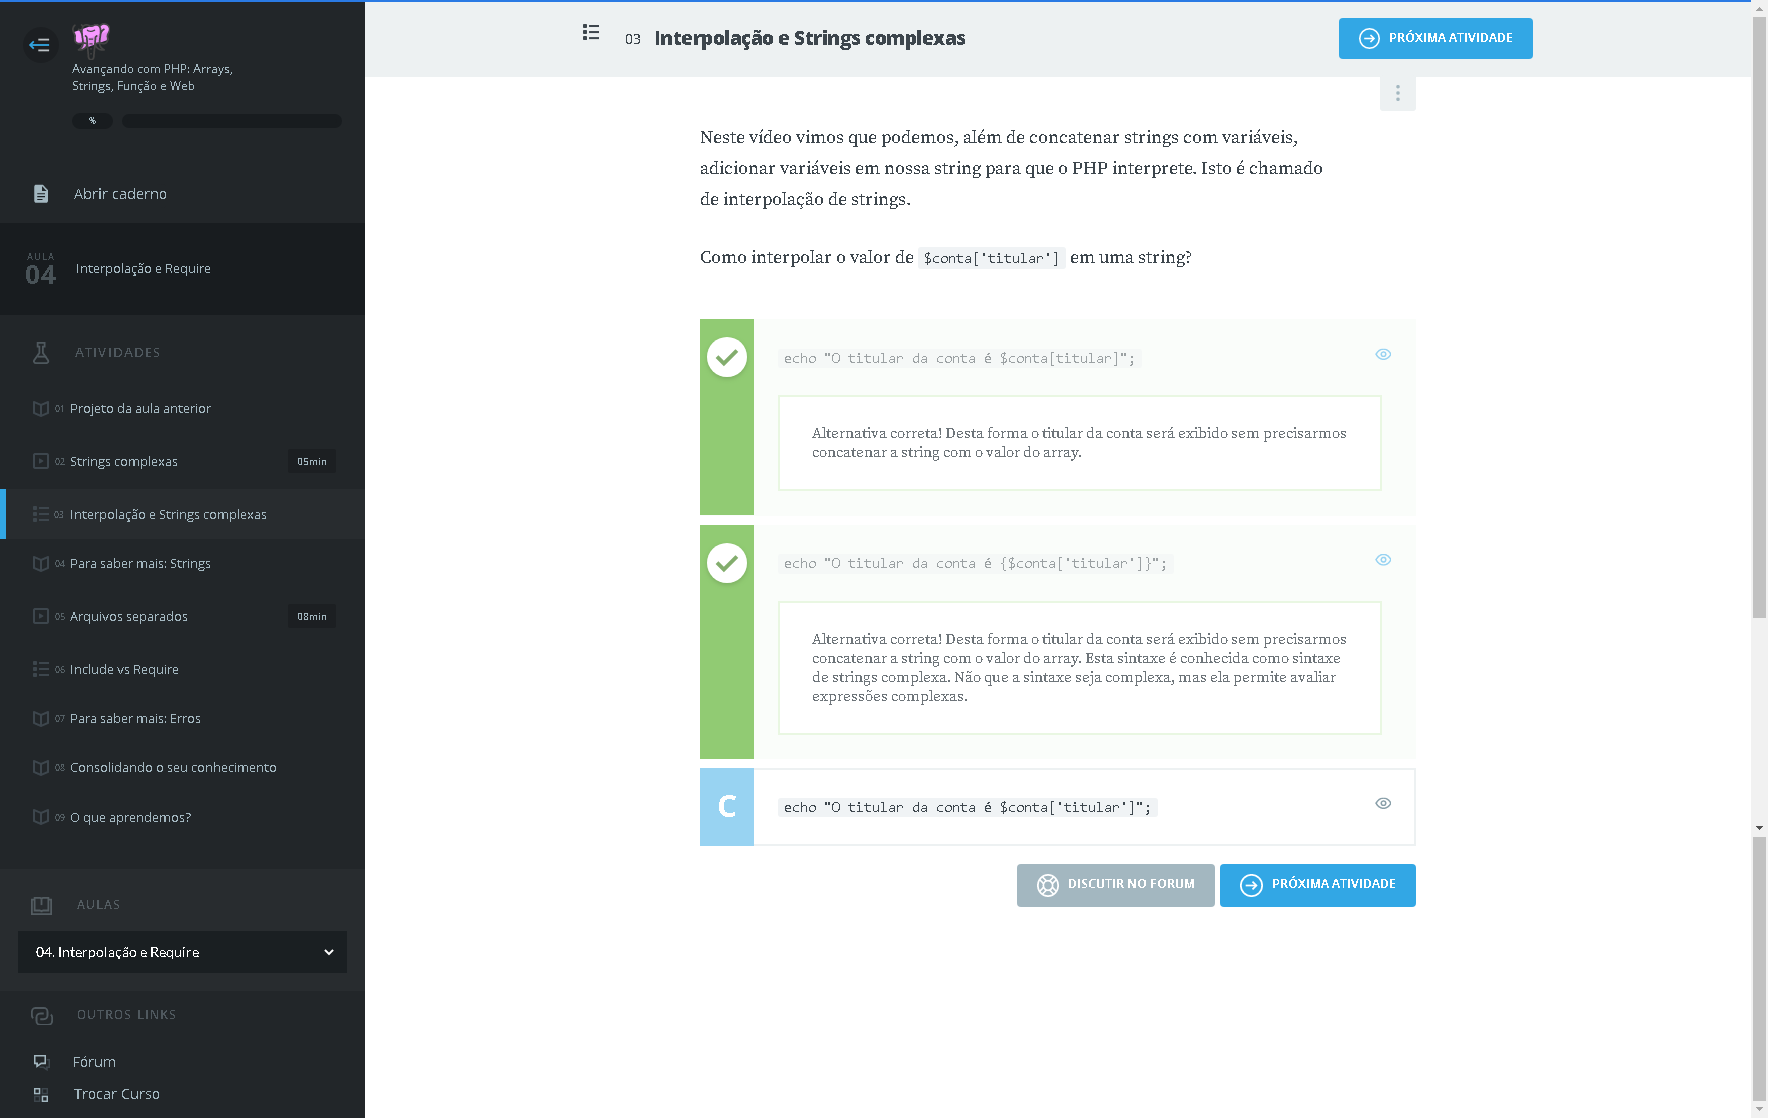This screenshot has height=1118, width=1768.
Task: Click the PHP course logo icon
Action: pos(91,39)
